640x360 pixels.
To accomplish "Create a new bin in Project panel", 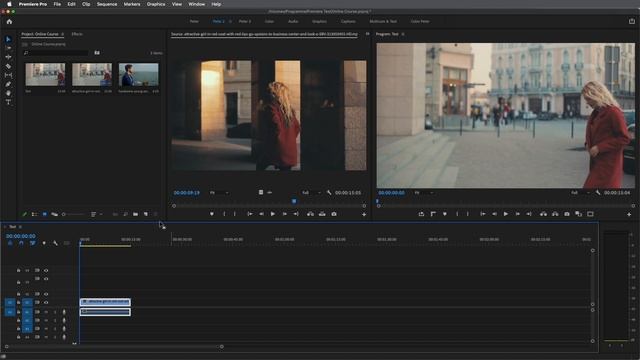I will 136,214.
